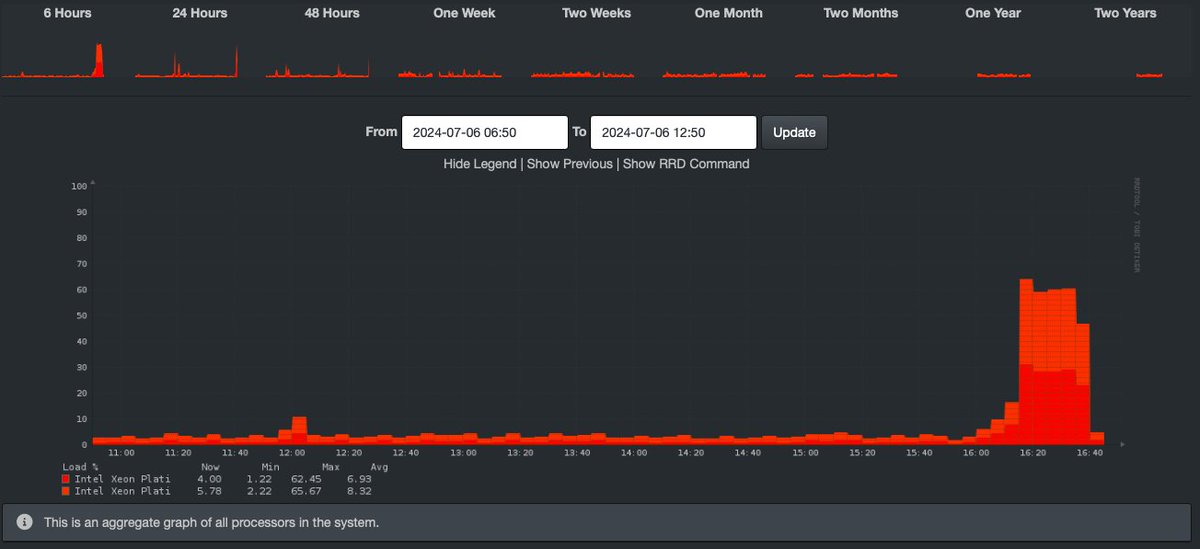Focus the From date field
This screenshot has width=1200, height=549.
[x=485, y=132]
